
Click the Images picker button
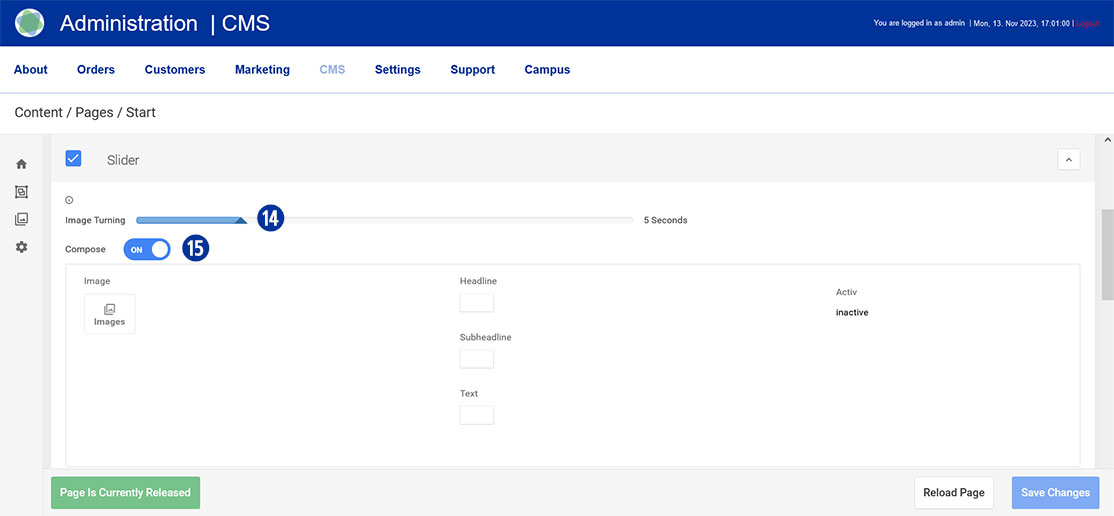coord(109,314)
